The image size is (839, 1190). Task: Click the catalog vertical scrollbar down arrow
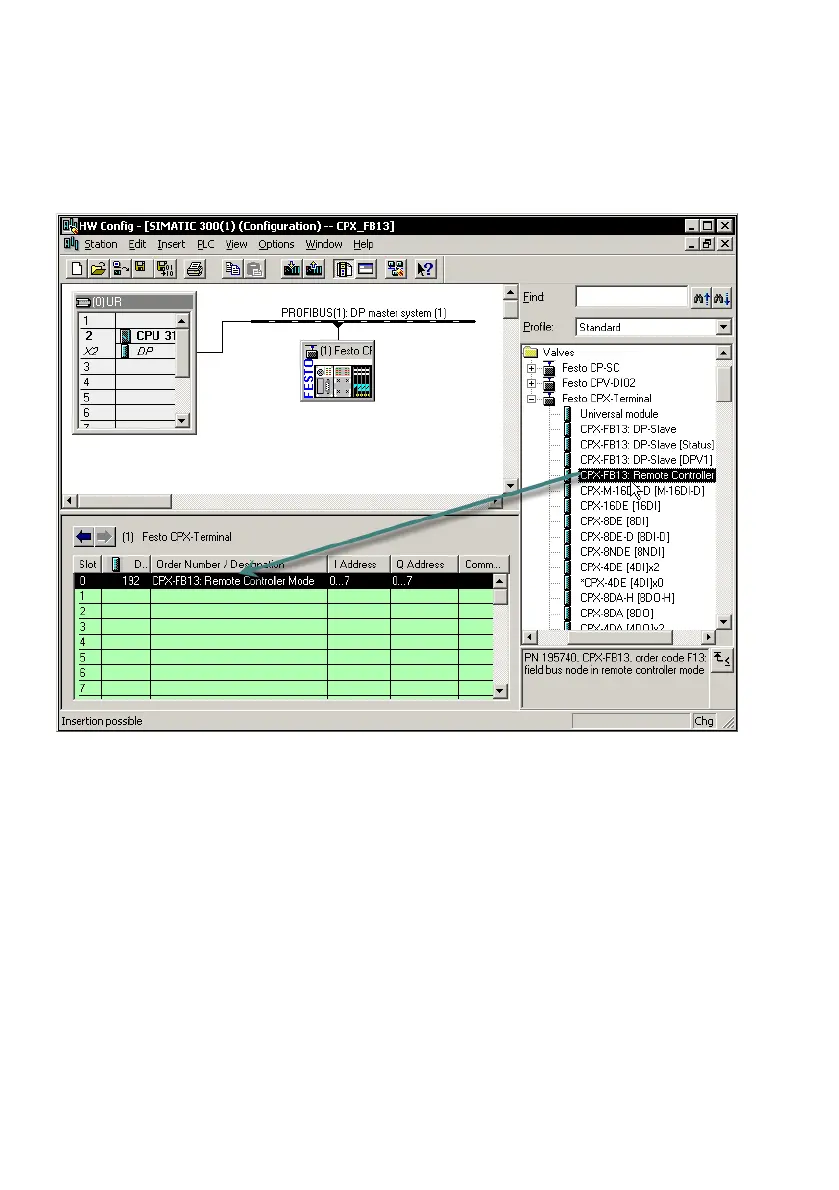(x=724, y=622)
